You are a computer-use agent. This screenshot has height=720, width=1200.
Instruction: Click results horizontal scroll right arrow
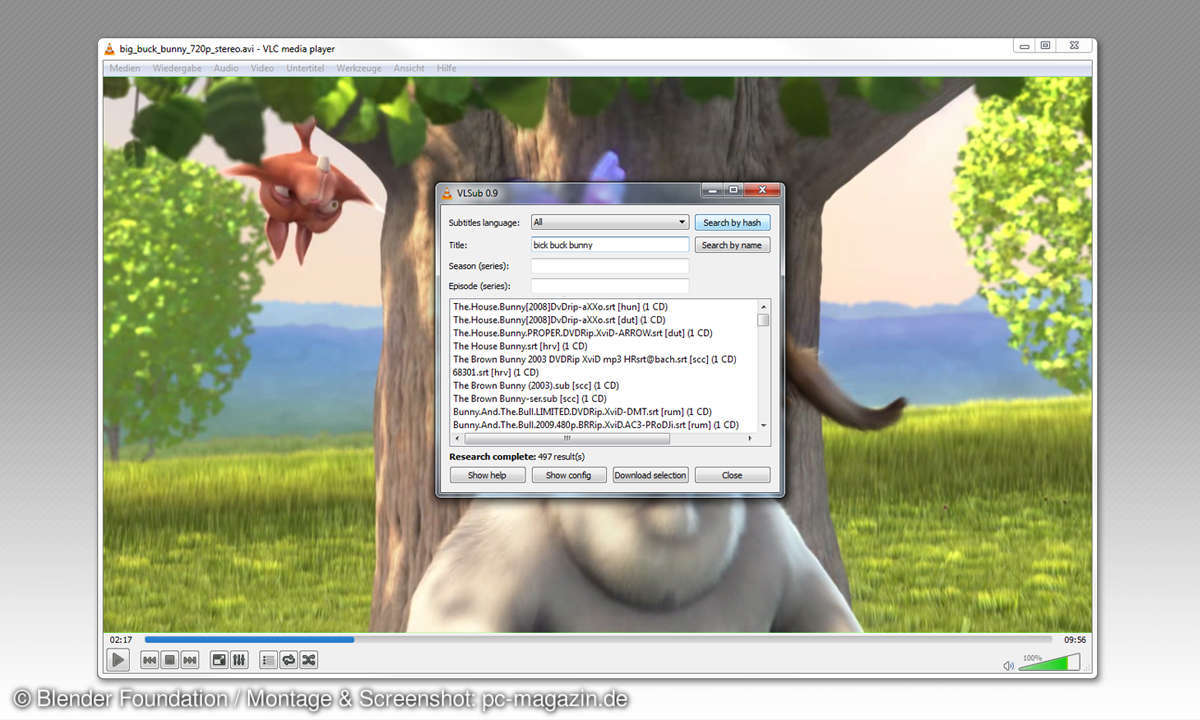tap(751, 438)
